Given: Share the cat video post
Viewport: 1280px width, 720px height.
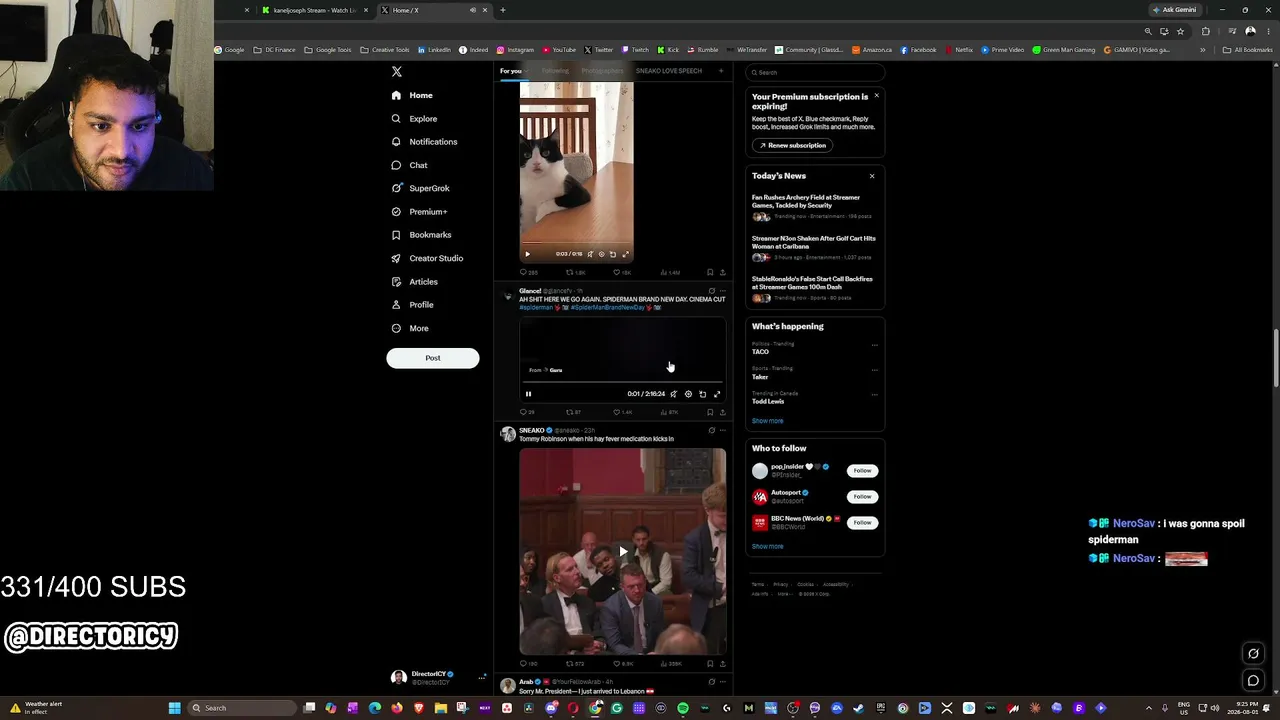Looking at the screenshot, I should point(722,272).
